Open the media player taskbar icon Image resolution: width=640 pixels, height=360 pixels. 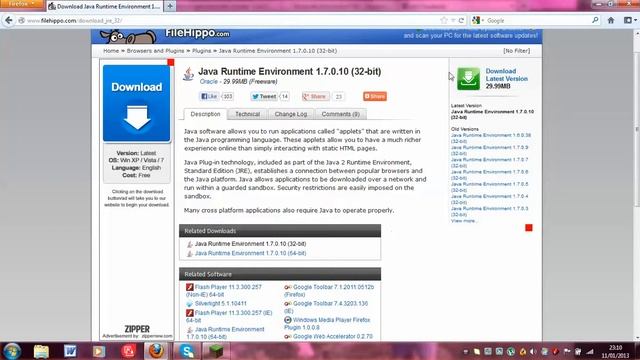click(99, 351)
